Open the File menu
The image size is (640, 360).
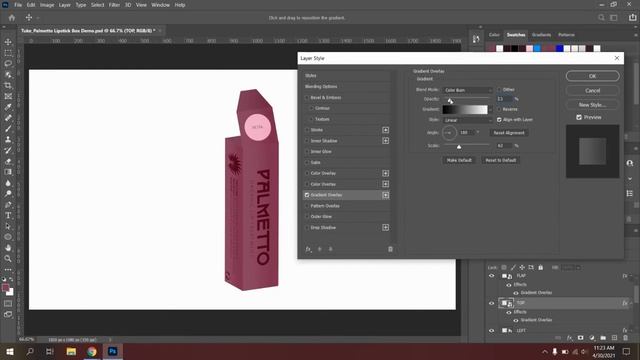click(18, 5)
